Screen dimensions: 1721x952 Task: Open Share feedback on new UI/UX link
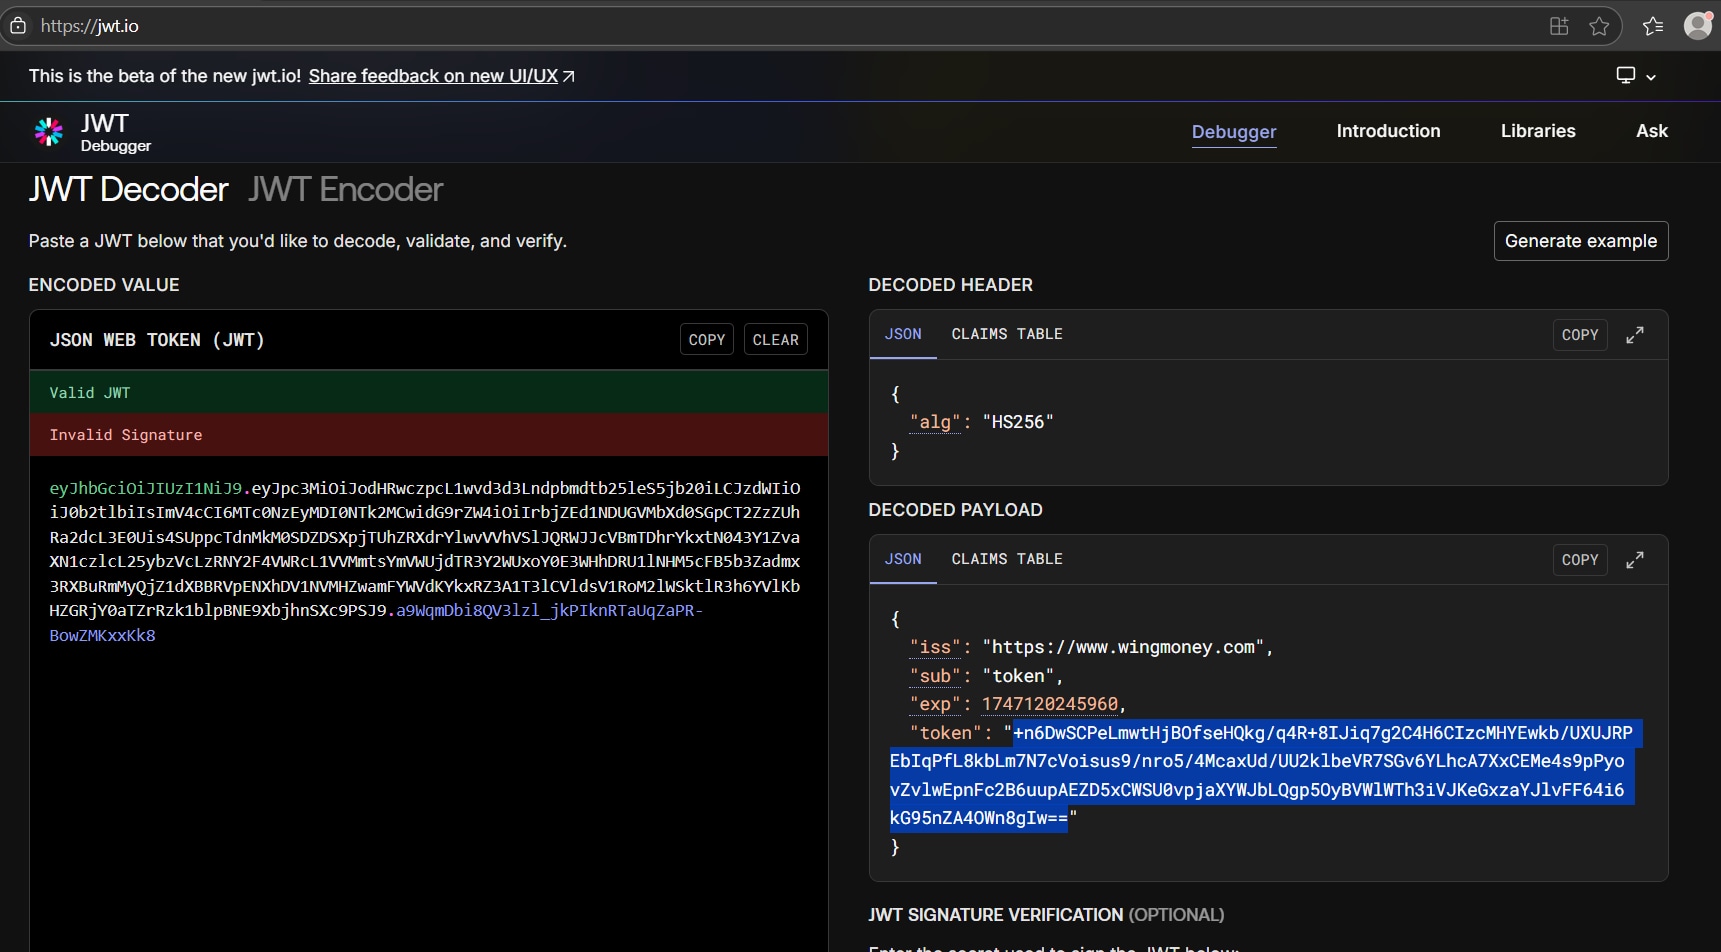(441, 76)
